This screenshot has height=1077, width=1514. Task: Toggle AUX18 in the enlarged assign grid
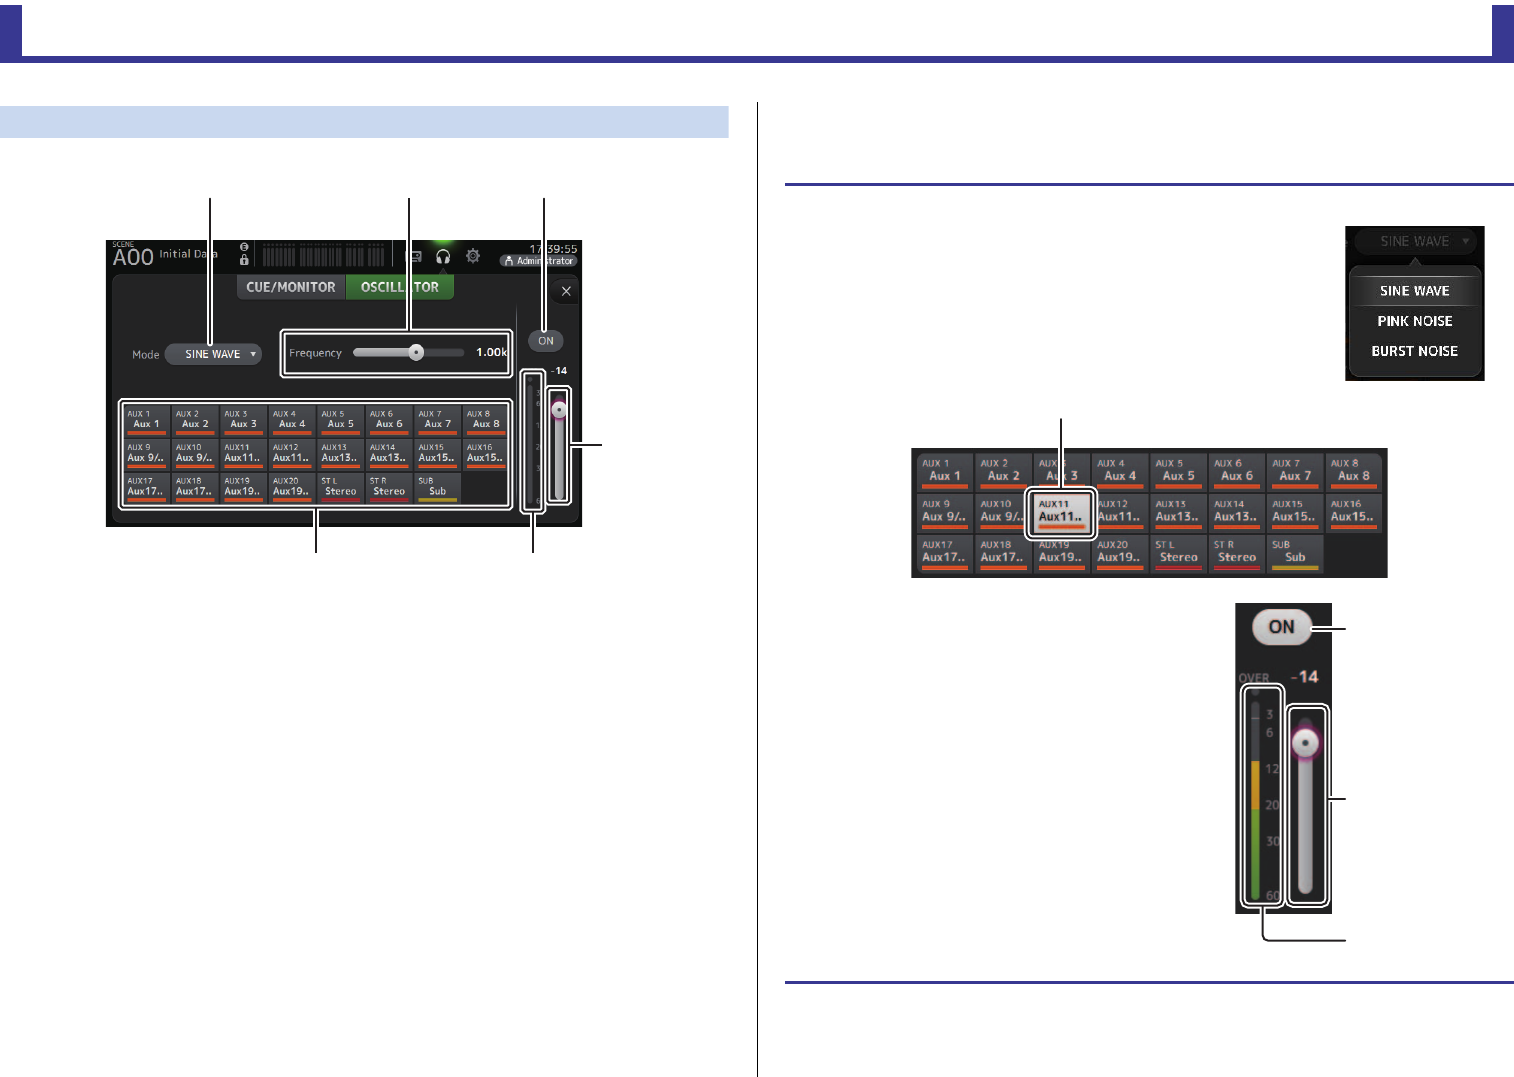point(1003,554)
